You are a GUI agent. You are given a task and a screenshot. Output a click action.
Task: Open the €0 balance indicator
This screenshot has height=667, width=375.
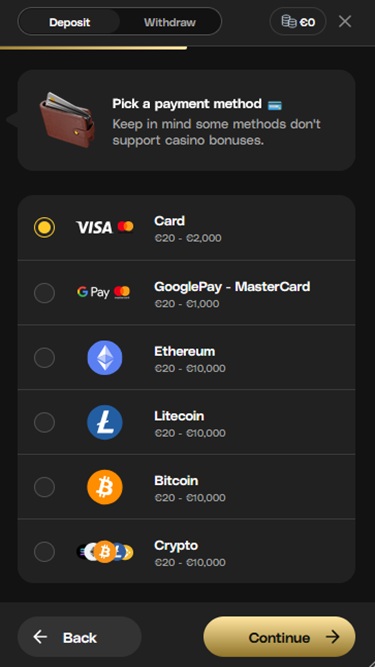(x=298, y=21)
